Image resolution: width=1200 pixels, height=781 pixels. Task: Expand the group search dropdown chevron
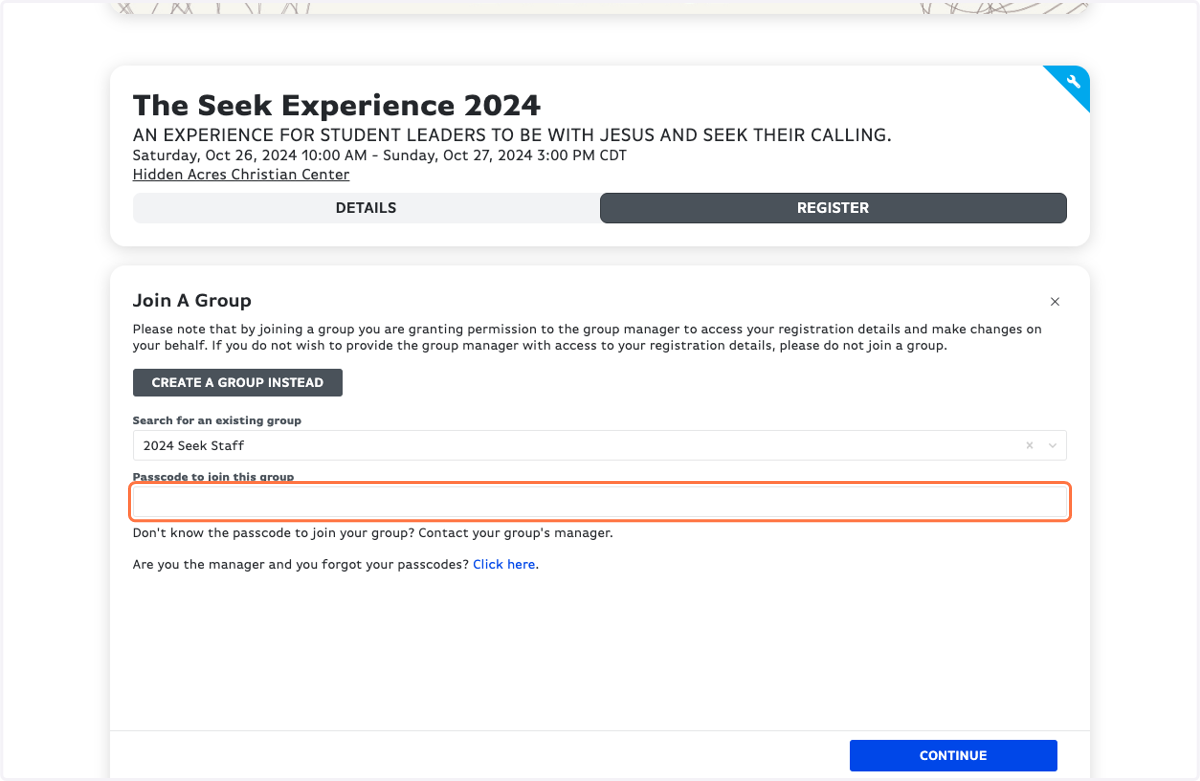[x=1053, y=446]
